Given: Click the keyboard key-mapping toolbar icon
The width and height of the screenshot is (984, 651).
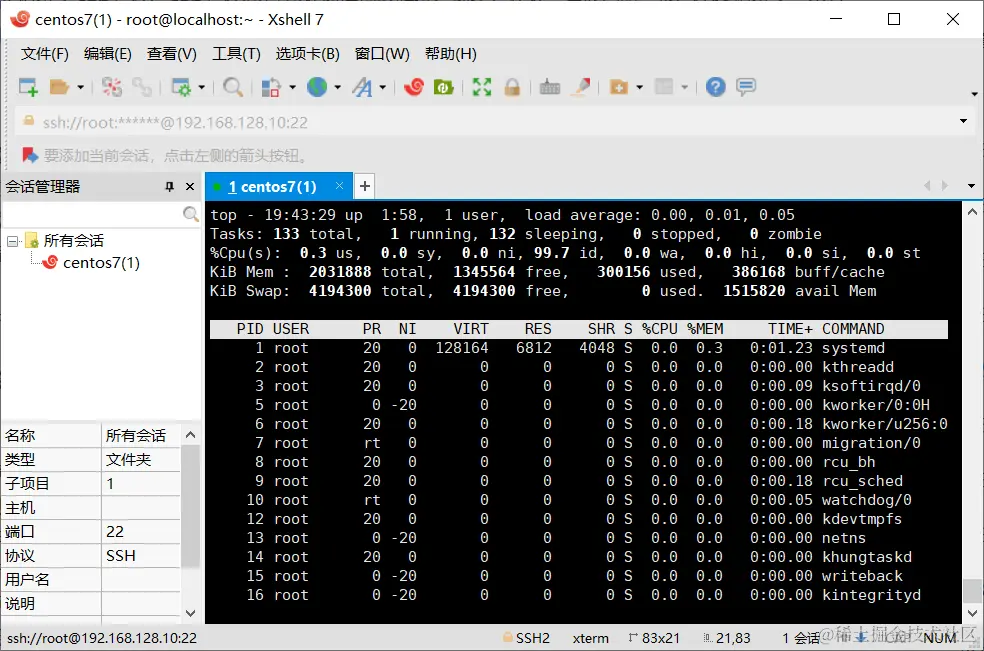Looking at the screenshot, I should click(550, 87).
